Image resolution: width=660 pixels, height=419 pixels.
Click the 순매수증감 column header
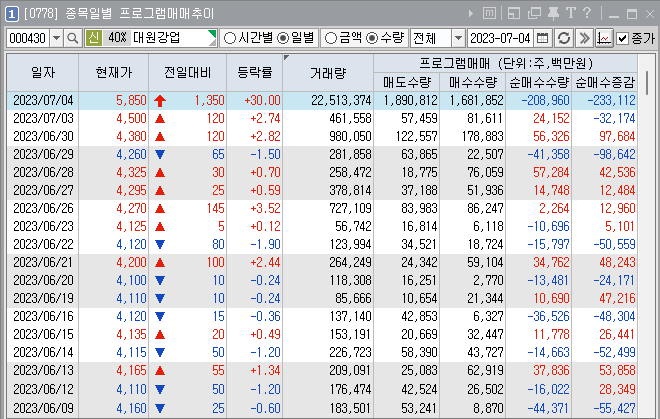click(x=605, y=82)
